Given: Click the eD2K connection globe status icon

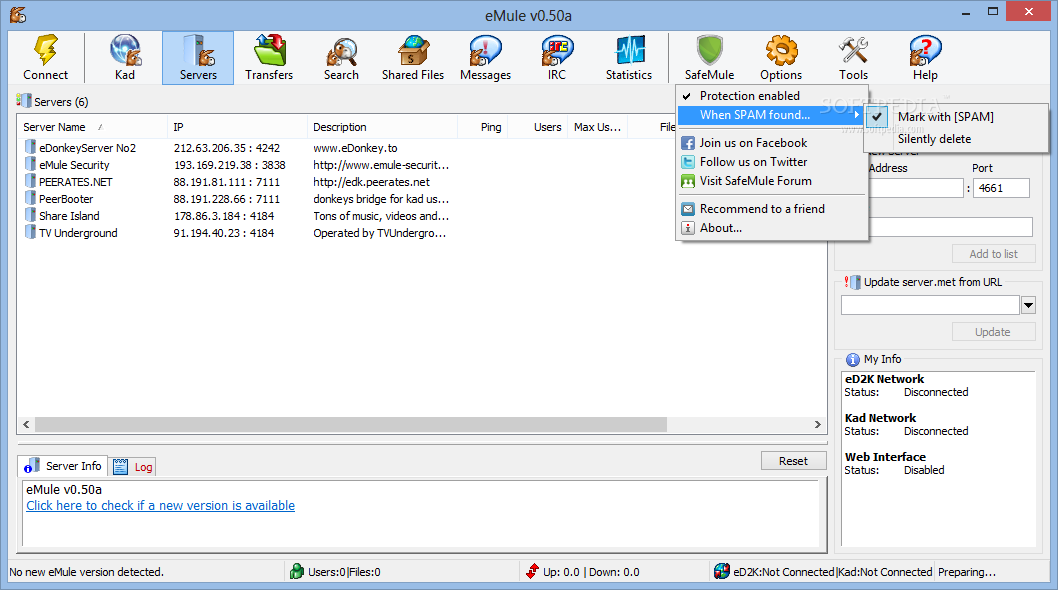Looking at the screenshot, I should point(722,571).
